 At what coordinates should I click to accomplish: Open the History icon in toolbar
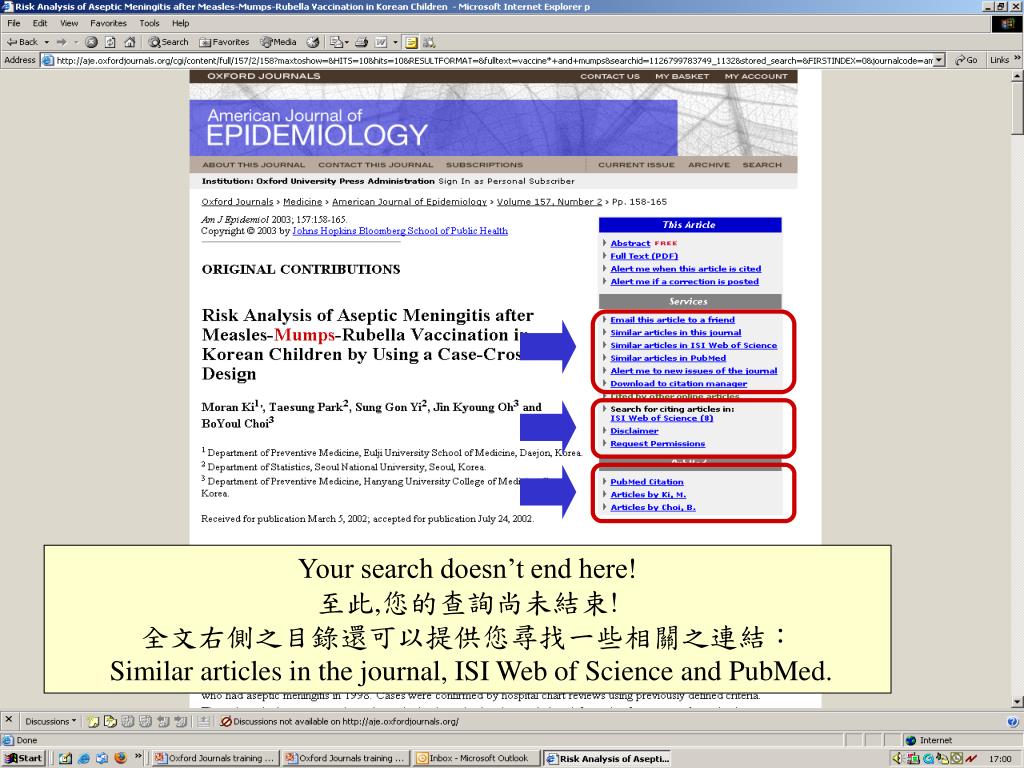[x=313, y=42]
